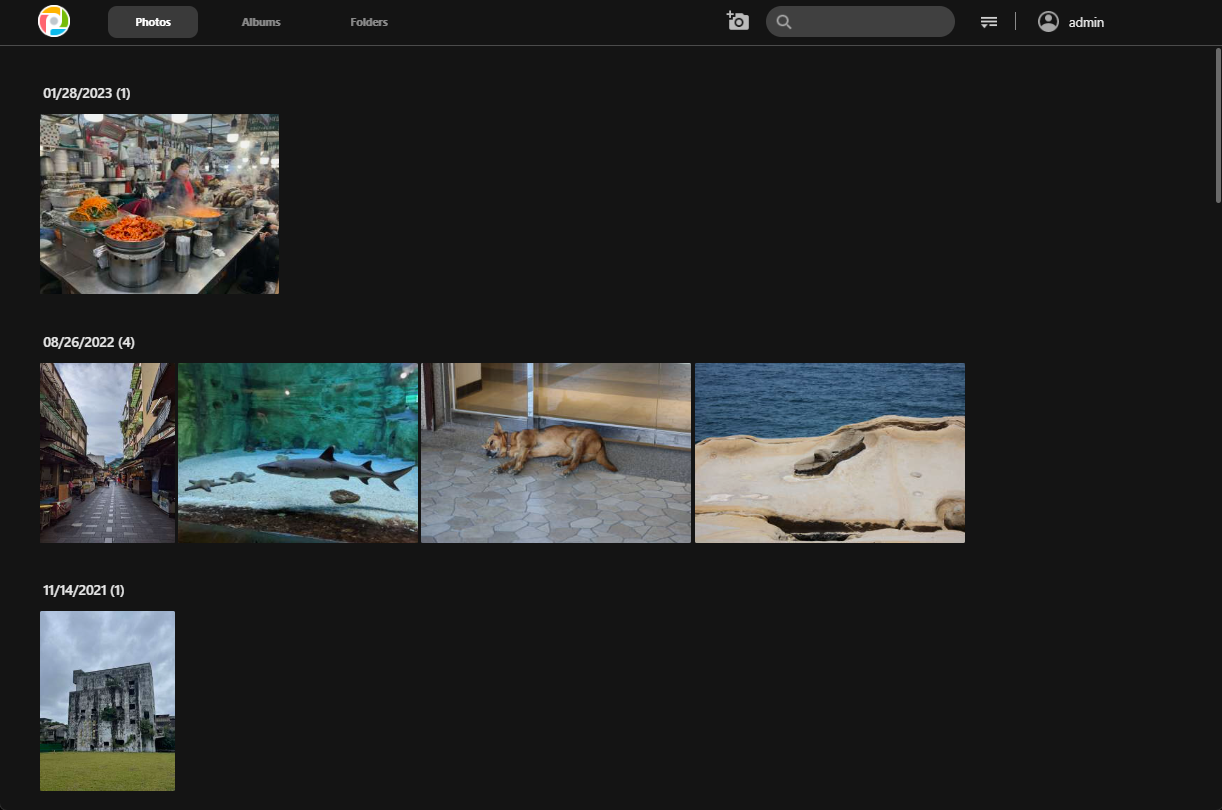The width and height of the screenshot is (1222, 810).
Task: Open the coastal rock formation photo
Action: [830, 453]
